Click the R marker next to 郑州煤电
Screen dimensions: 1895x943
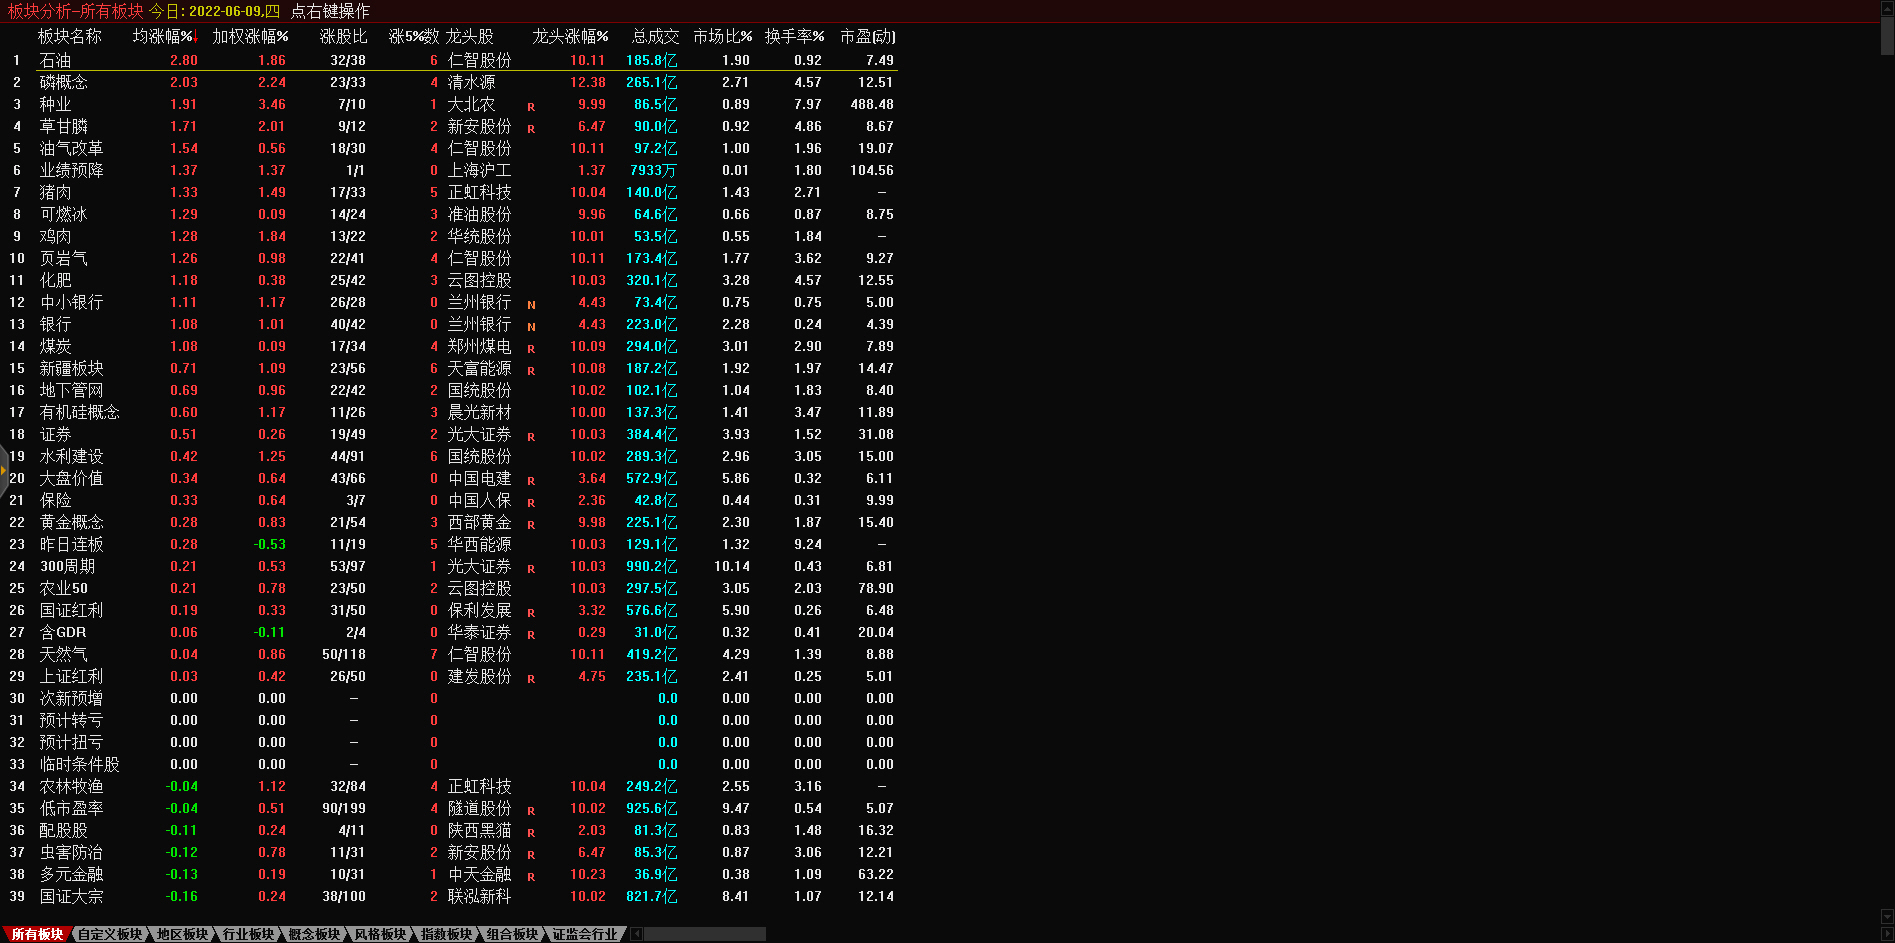click(x=531, y=349)
